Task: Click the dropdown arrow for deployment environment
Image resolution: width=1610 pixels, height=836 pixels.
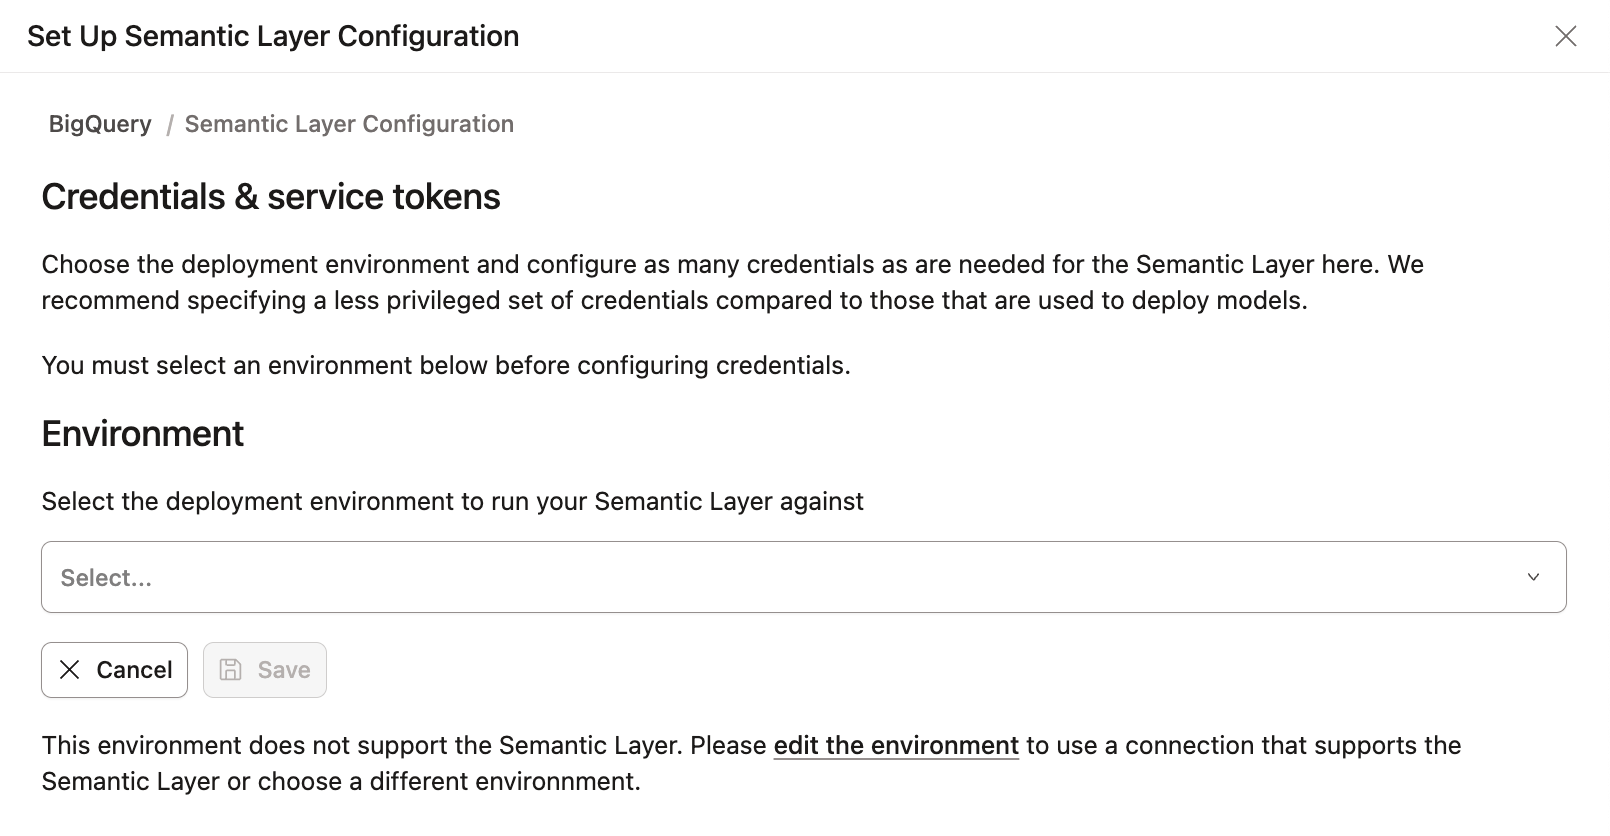Action: 1532,576
